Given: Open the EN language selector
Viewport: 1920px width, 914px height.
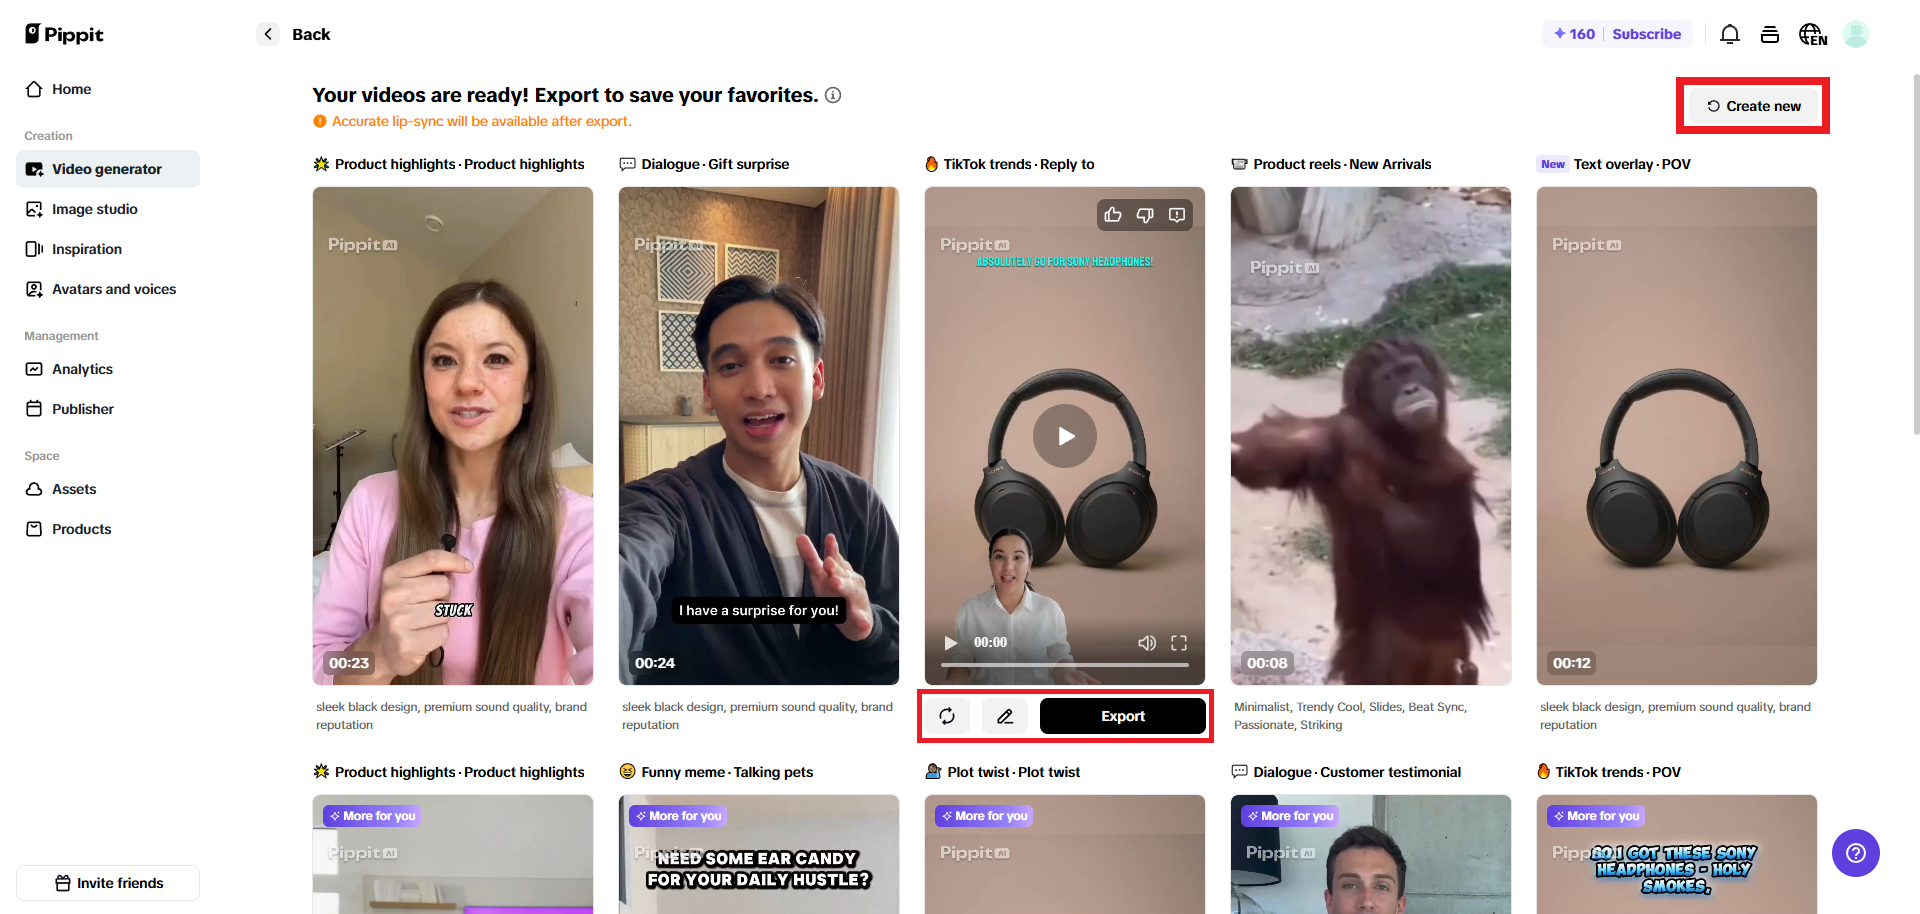Looking at the screenshot, I should (1812, 33).
